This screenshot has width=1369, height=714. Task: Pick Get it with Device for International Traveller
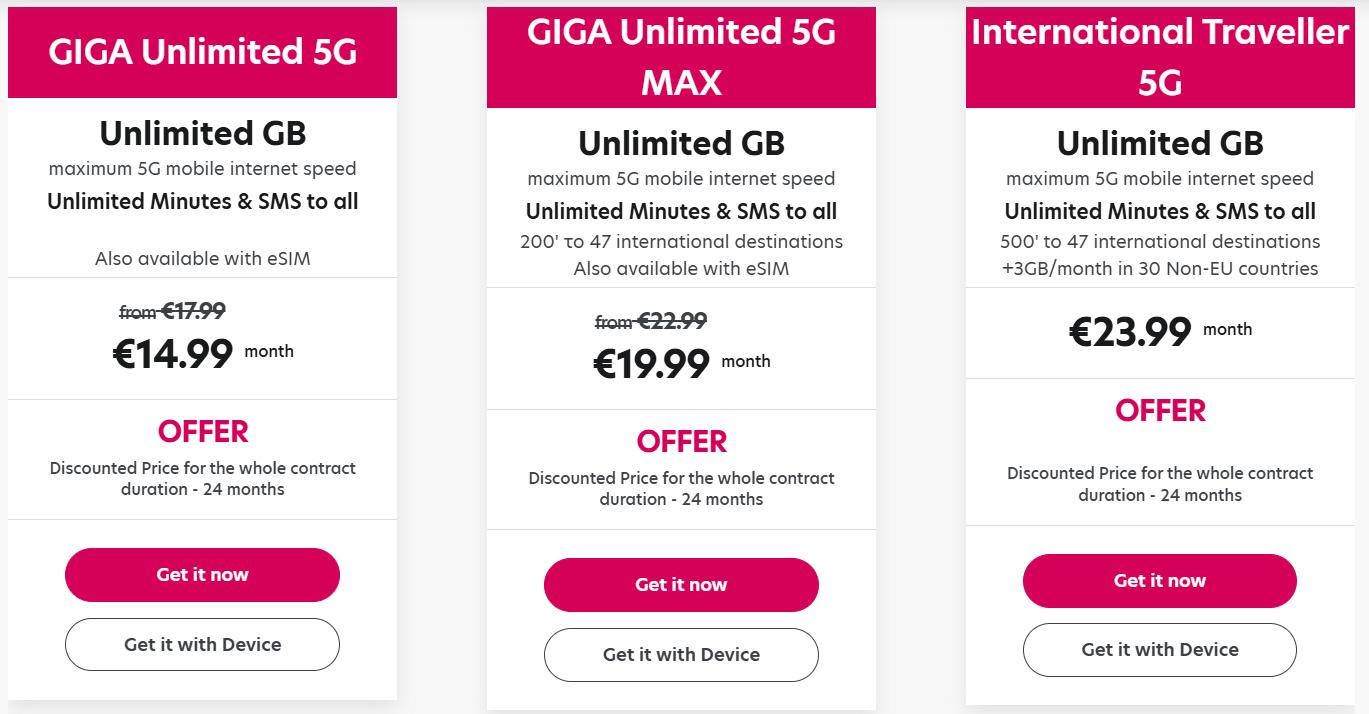1159,650
